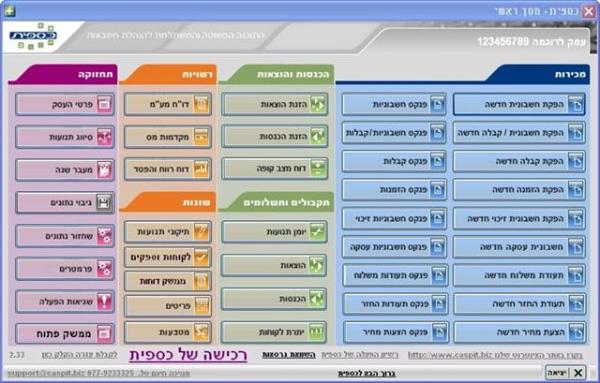600x383 pixels.
Task: Open הפקת קבלה חדשה
Action: click(519, 161)
